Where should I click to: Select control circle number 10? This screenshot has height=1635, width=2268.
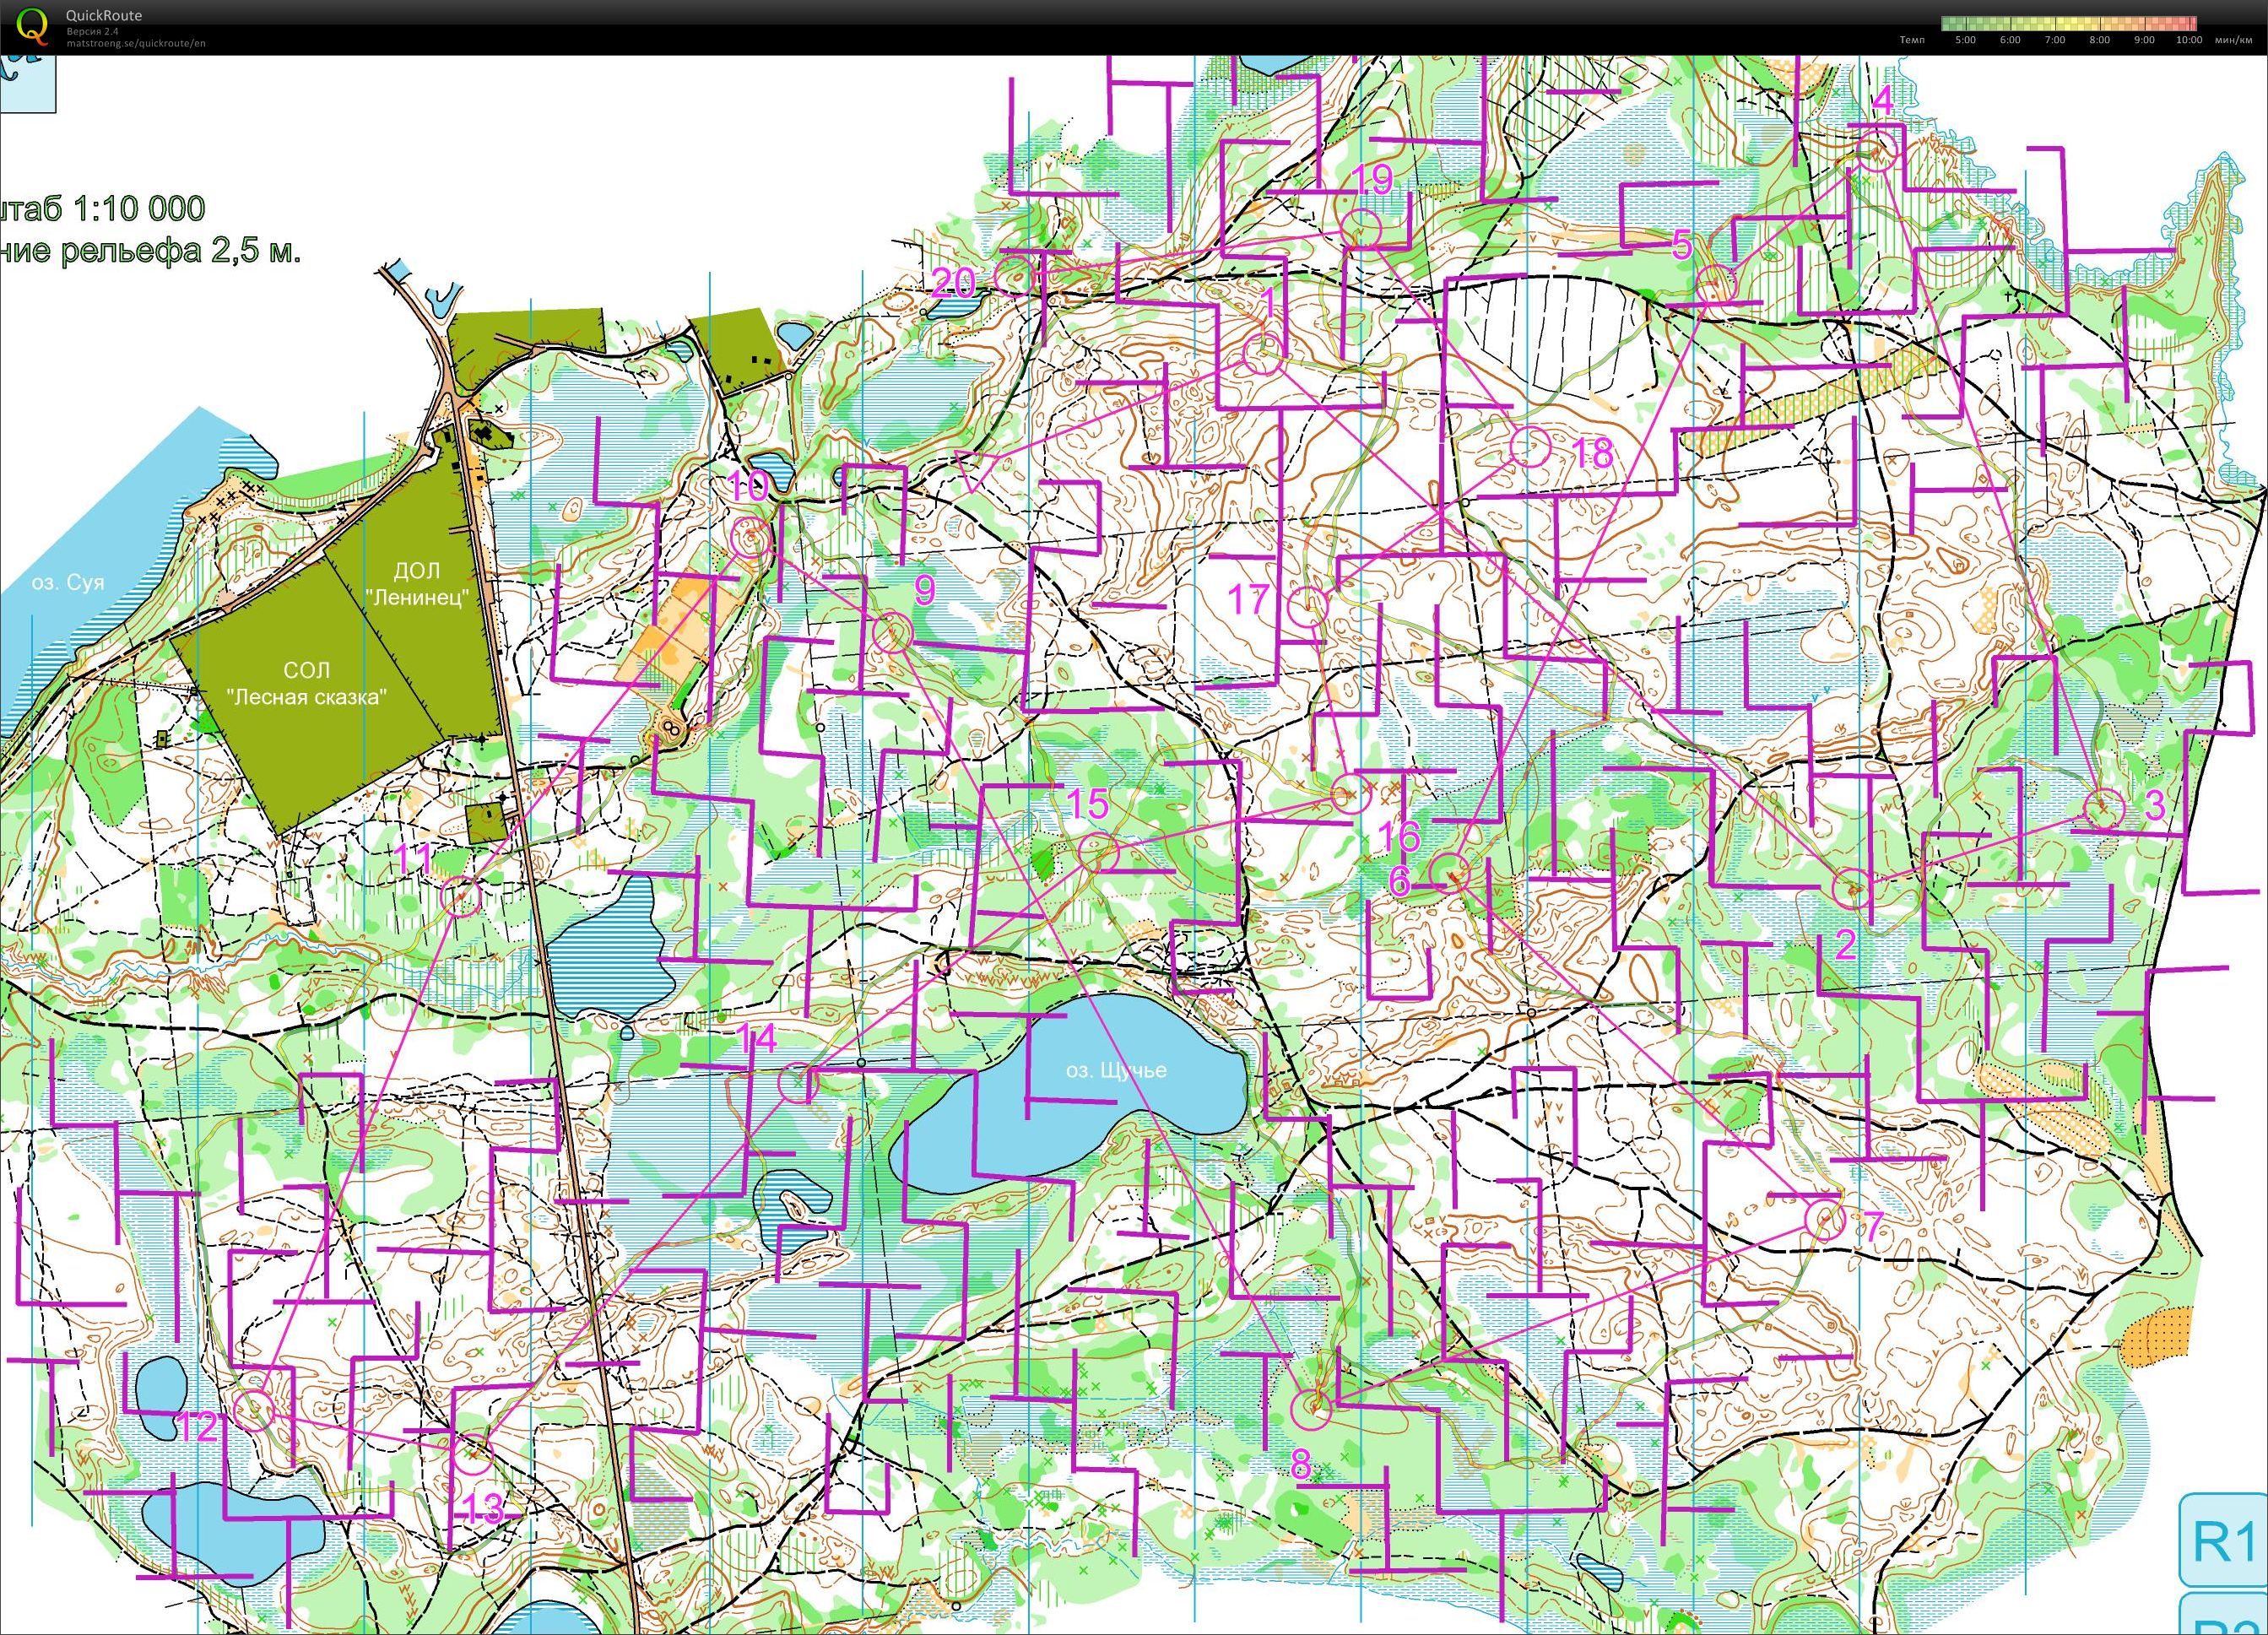(750, 539)
